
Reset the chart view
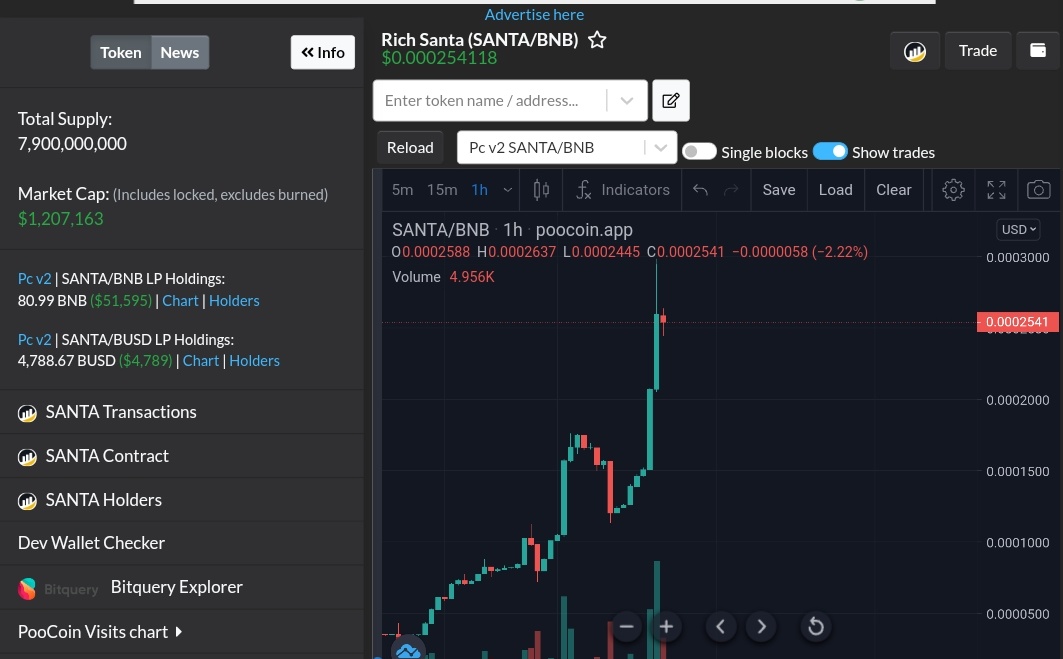(x=816, y=626)
